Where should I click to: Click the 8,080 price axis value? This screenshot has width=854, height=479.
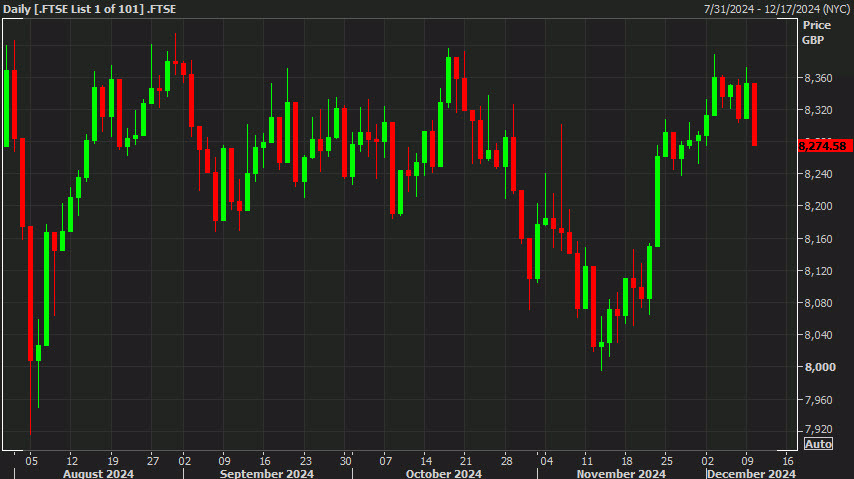coord(817,303)
